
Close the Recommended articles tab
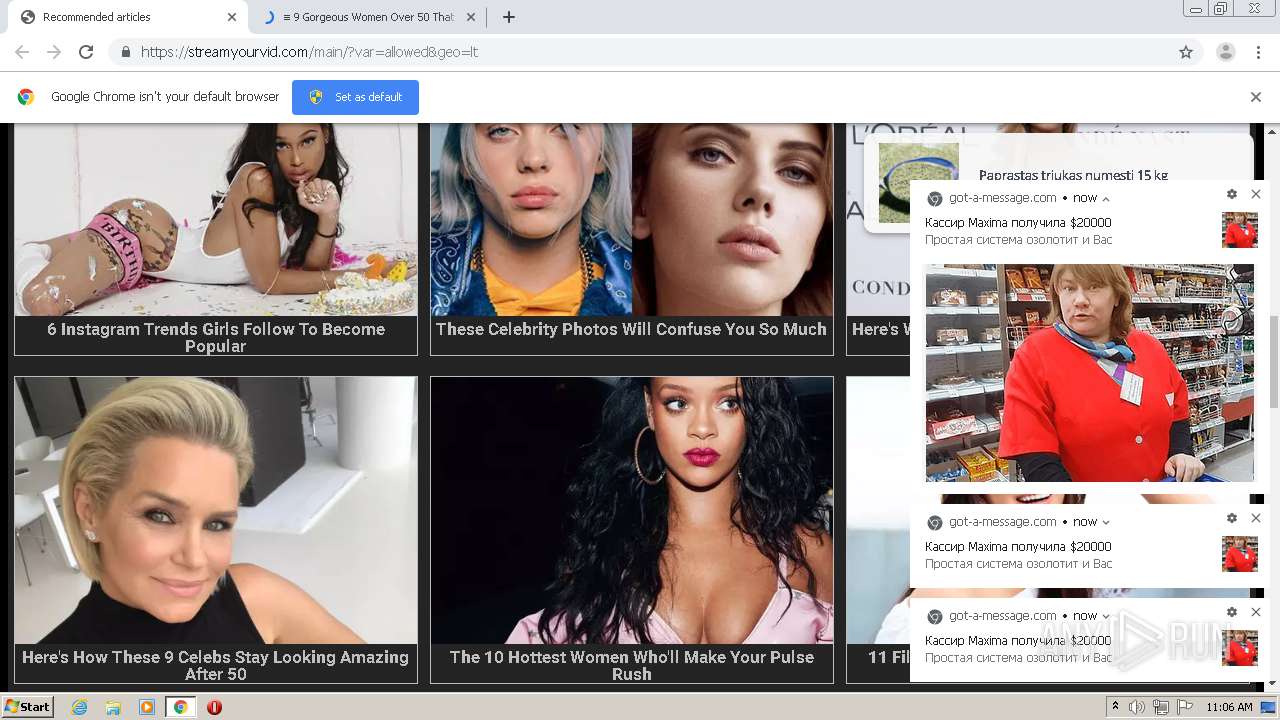point(232,17)
